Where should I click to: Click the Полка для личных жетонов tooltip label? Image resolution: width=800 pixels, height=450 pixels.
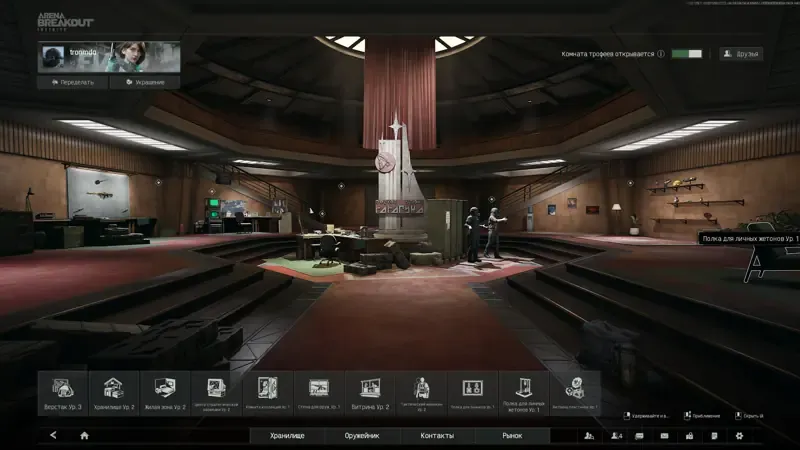[x=750, y=238]
